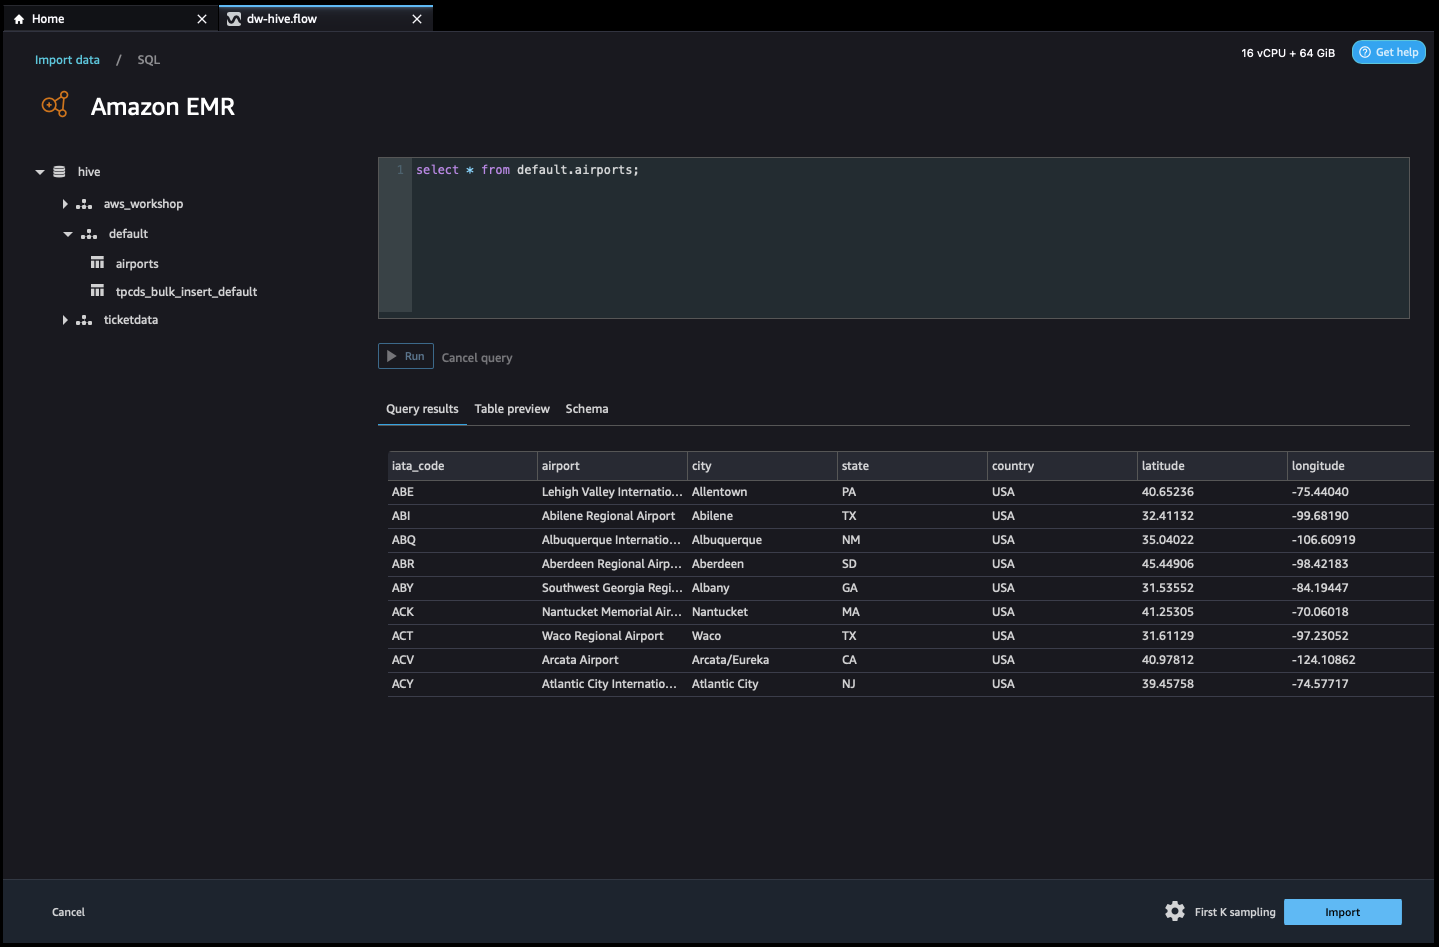Click the iata_code column header
Viewport: 1439px width, 947px height.
[463, 466]
